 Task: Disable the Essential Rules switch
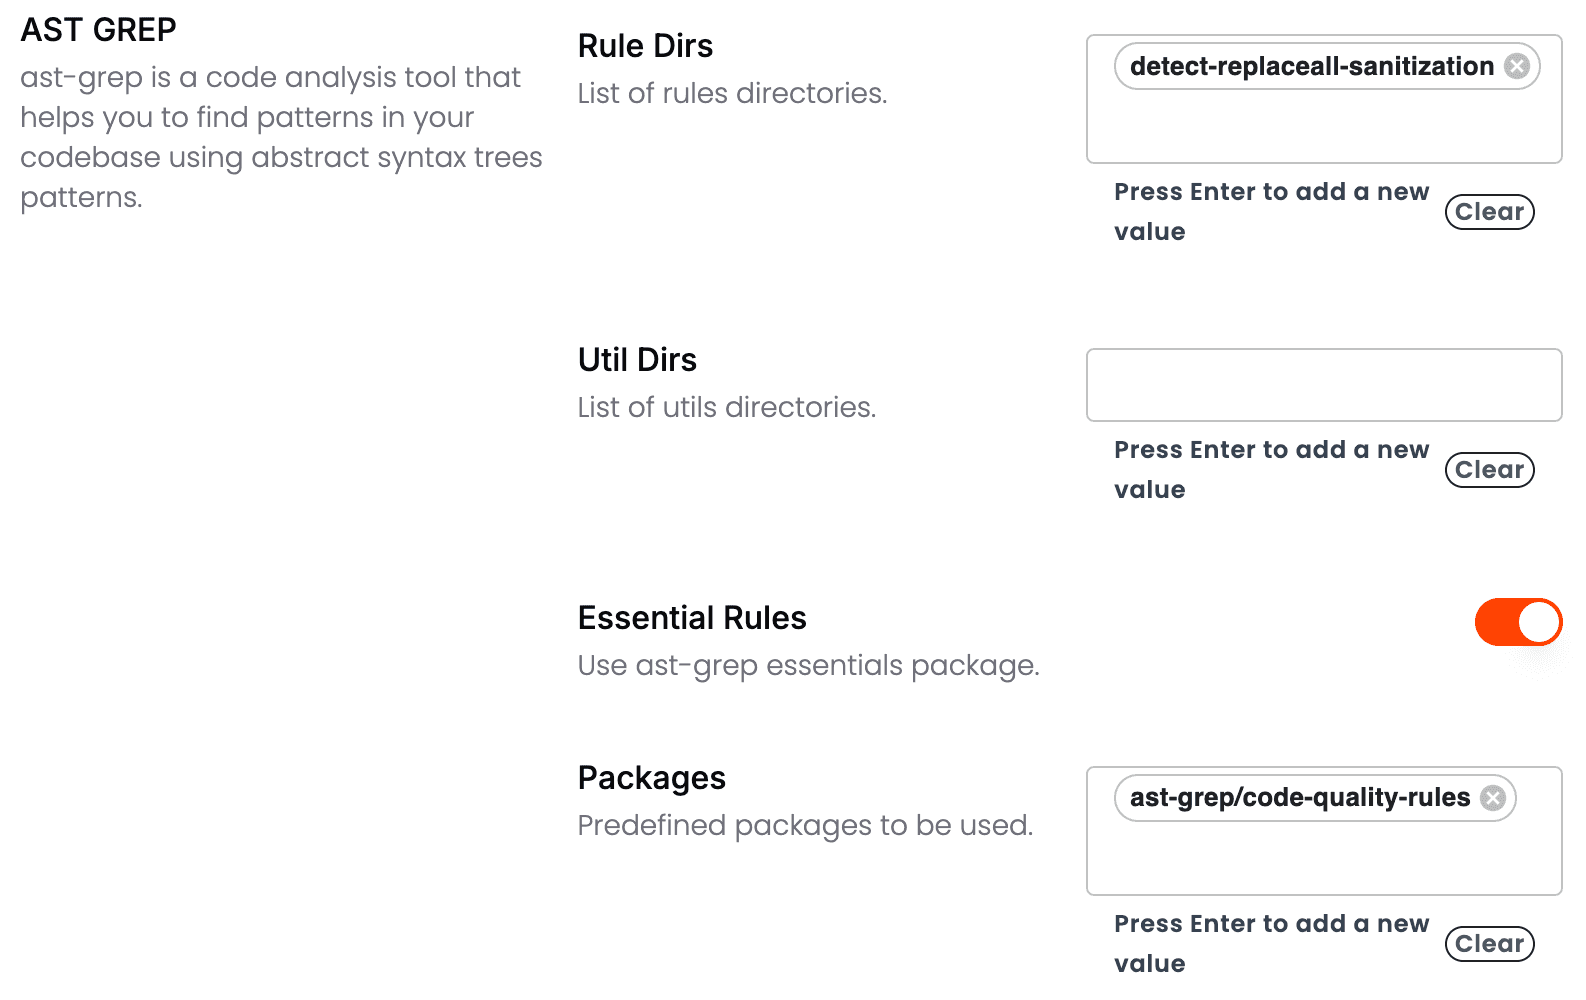1518,622
